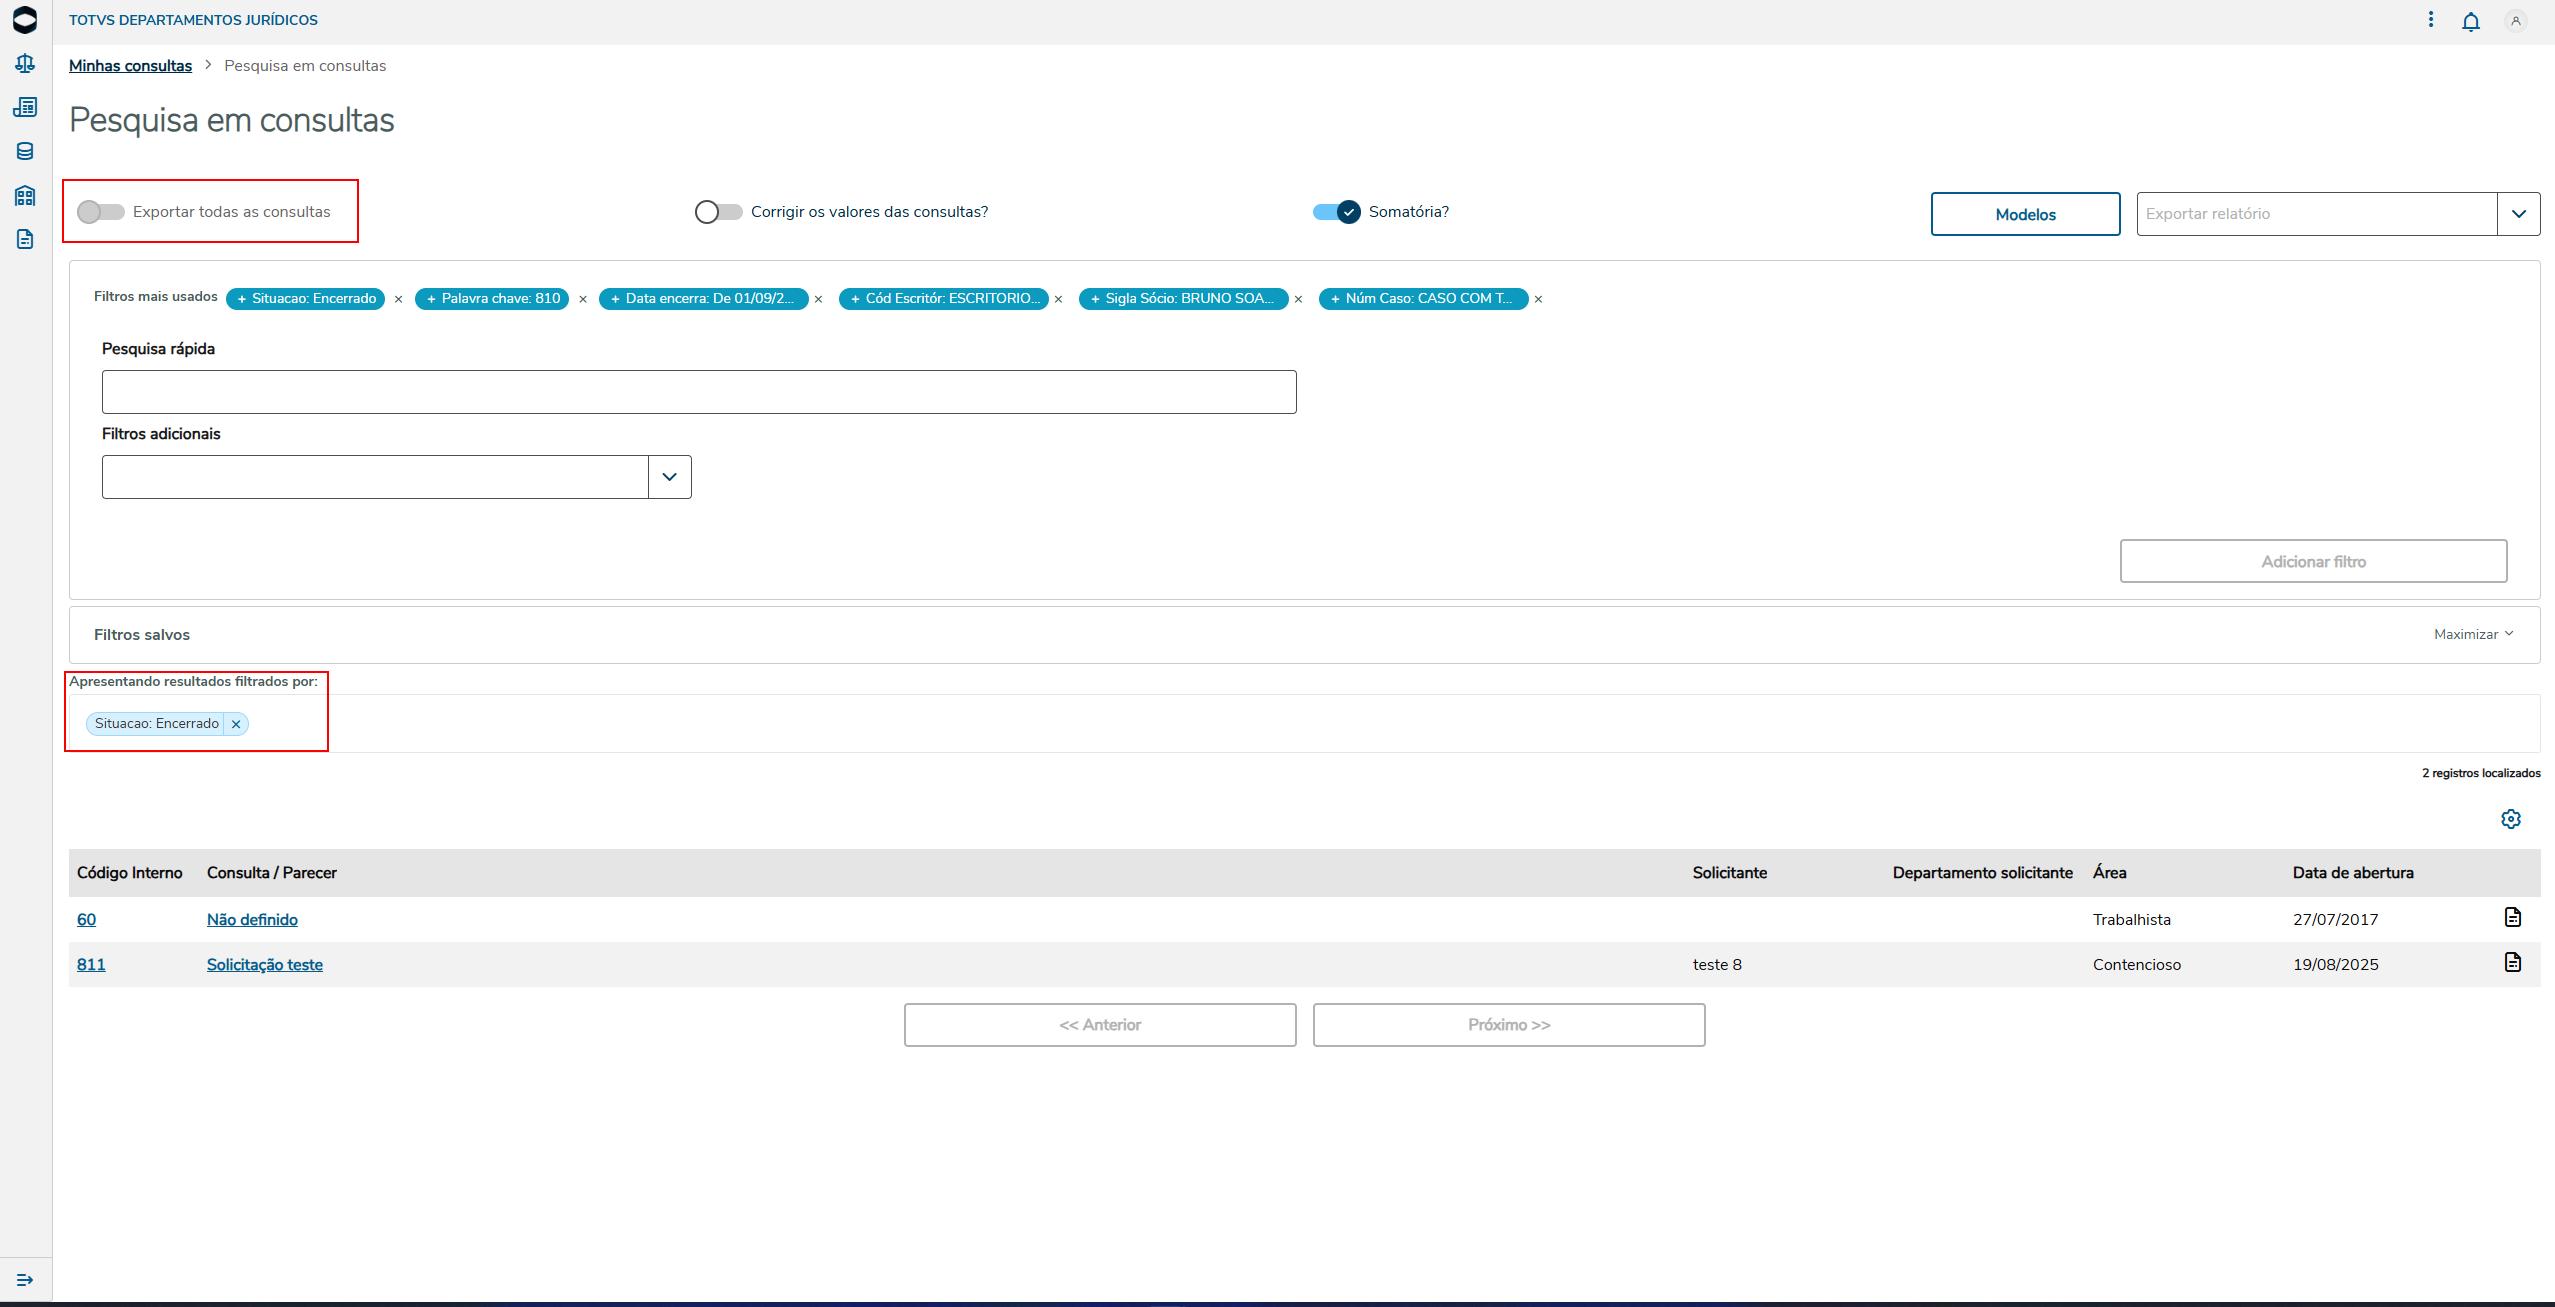Expand the sidebar menu arrow icon

(25, 1280)
